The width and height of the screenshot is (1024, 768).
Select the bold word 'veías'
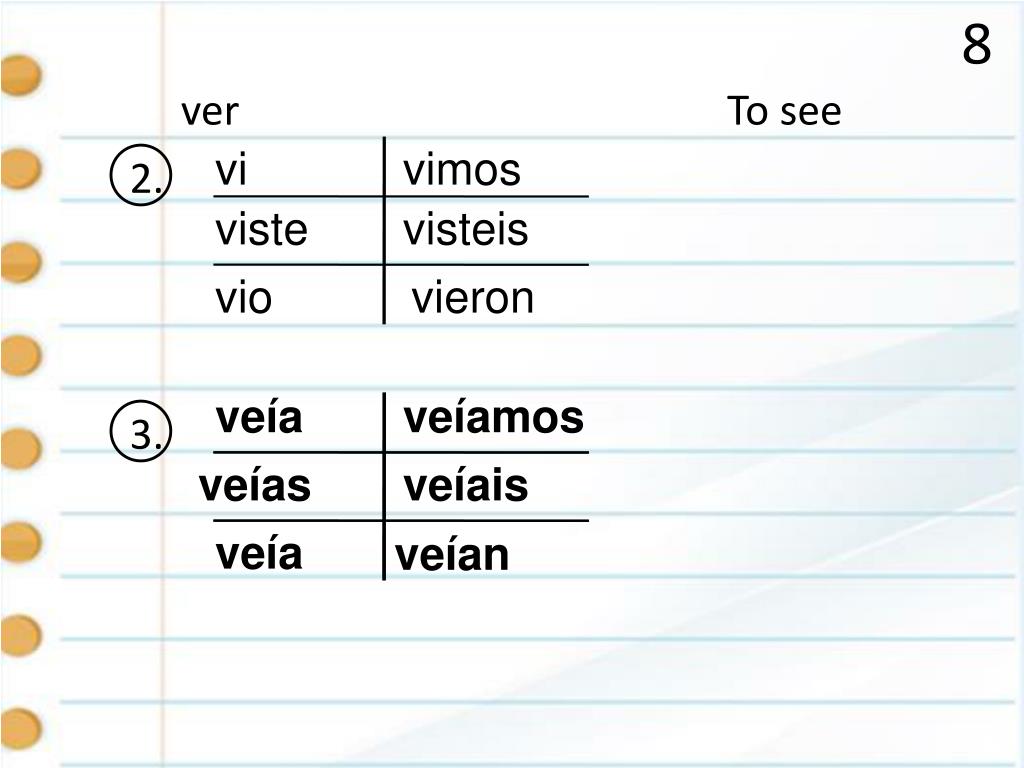click(255, 486)
